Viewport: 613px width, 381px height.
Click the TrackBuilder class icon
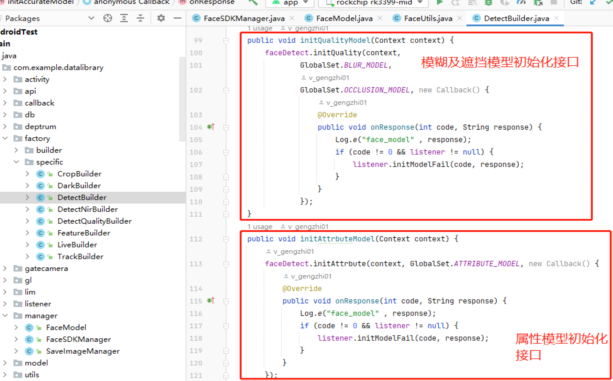point(40,256)
